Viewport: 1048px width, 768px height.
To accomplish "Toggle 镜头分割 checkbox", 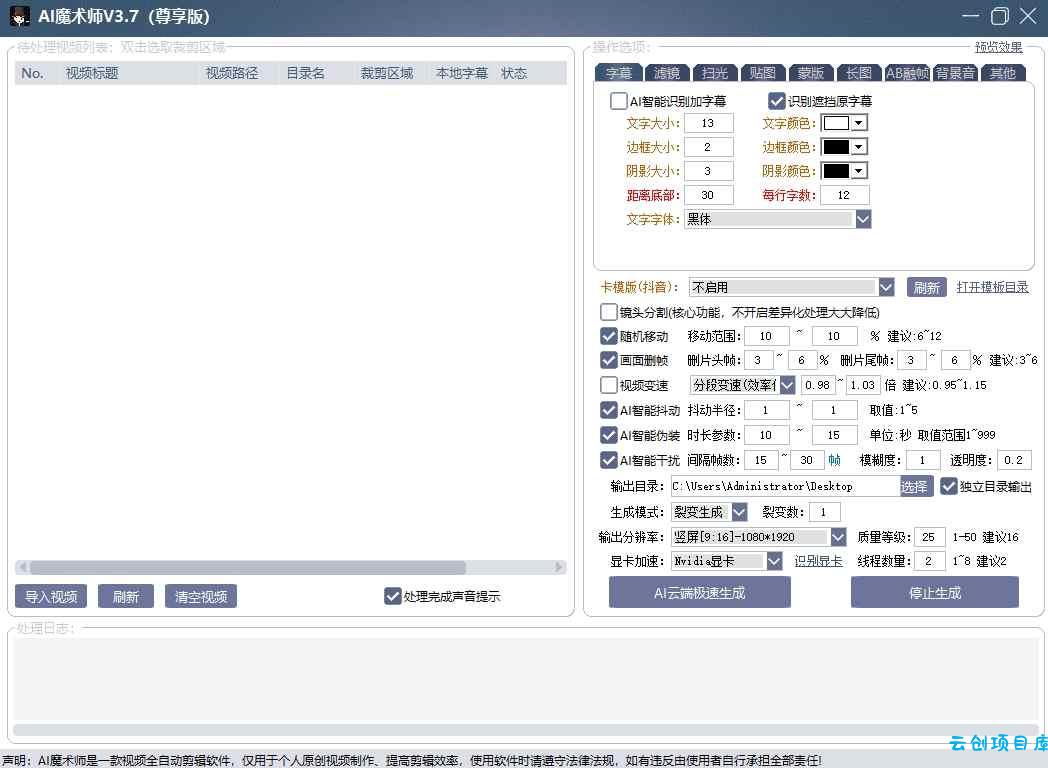I will tap(608, 312).
